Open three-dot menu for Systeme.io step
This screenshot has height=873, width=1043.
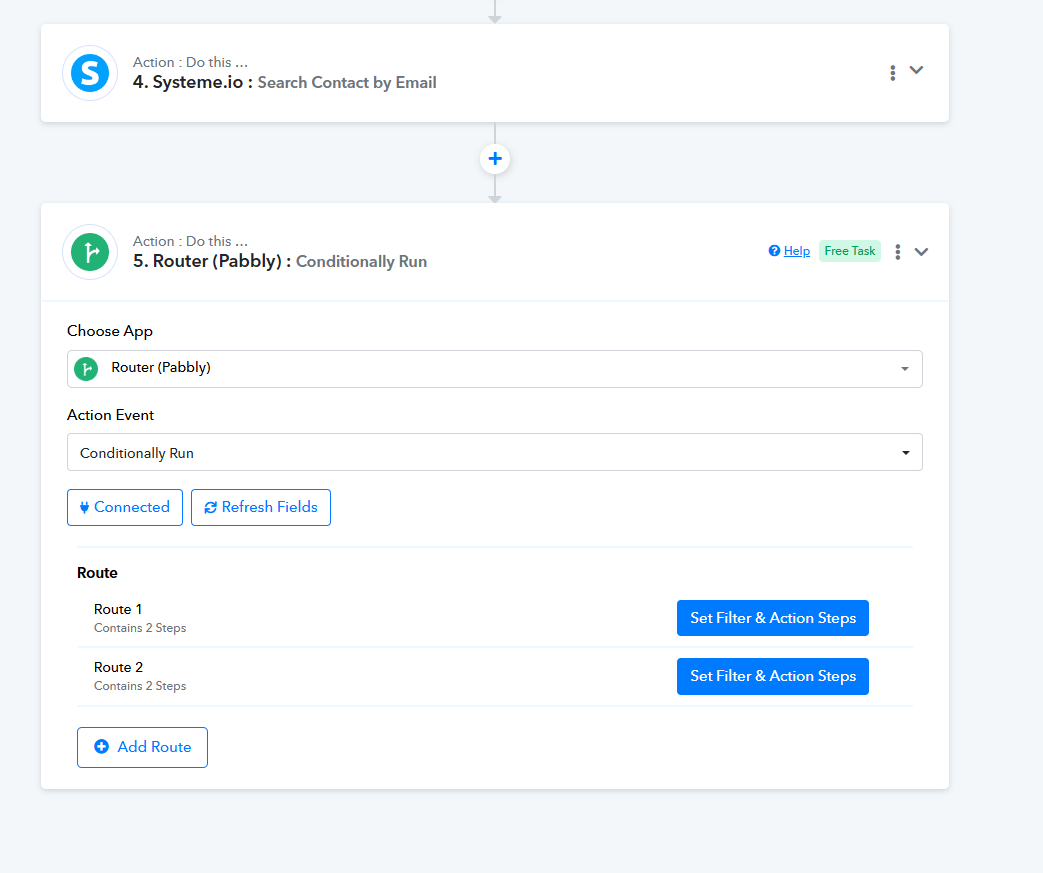point(893,73)
